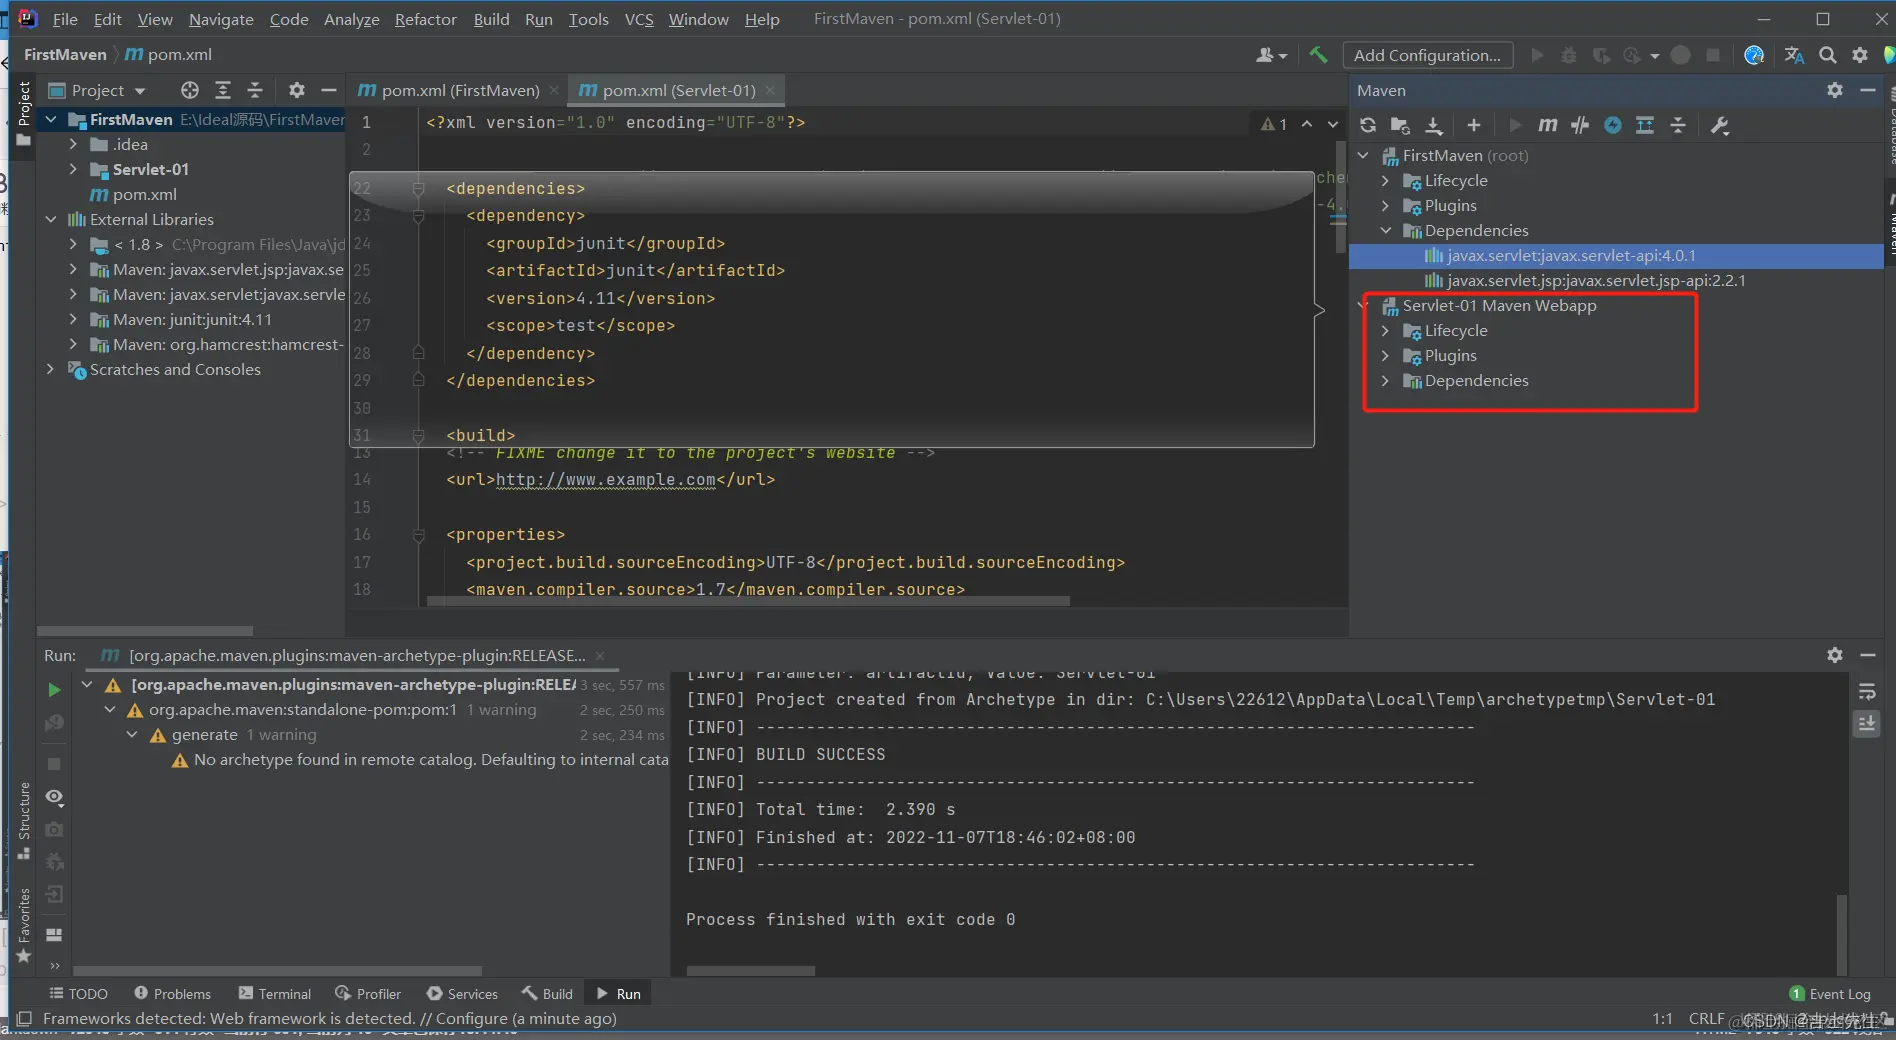The width and height of the screenshot is (1896, 1040).
Task: Click the green Rerun button in Run panel
Action: click(54, 690)
